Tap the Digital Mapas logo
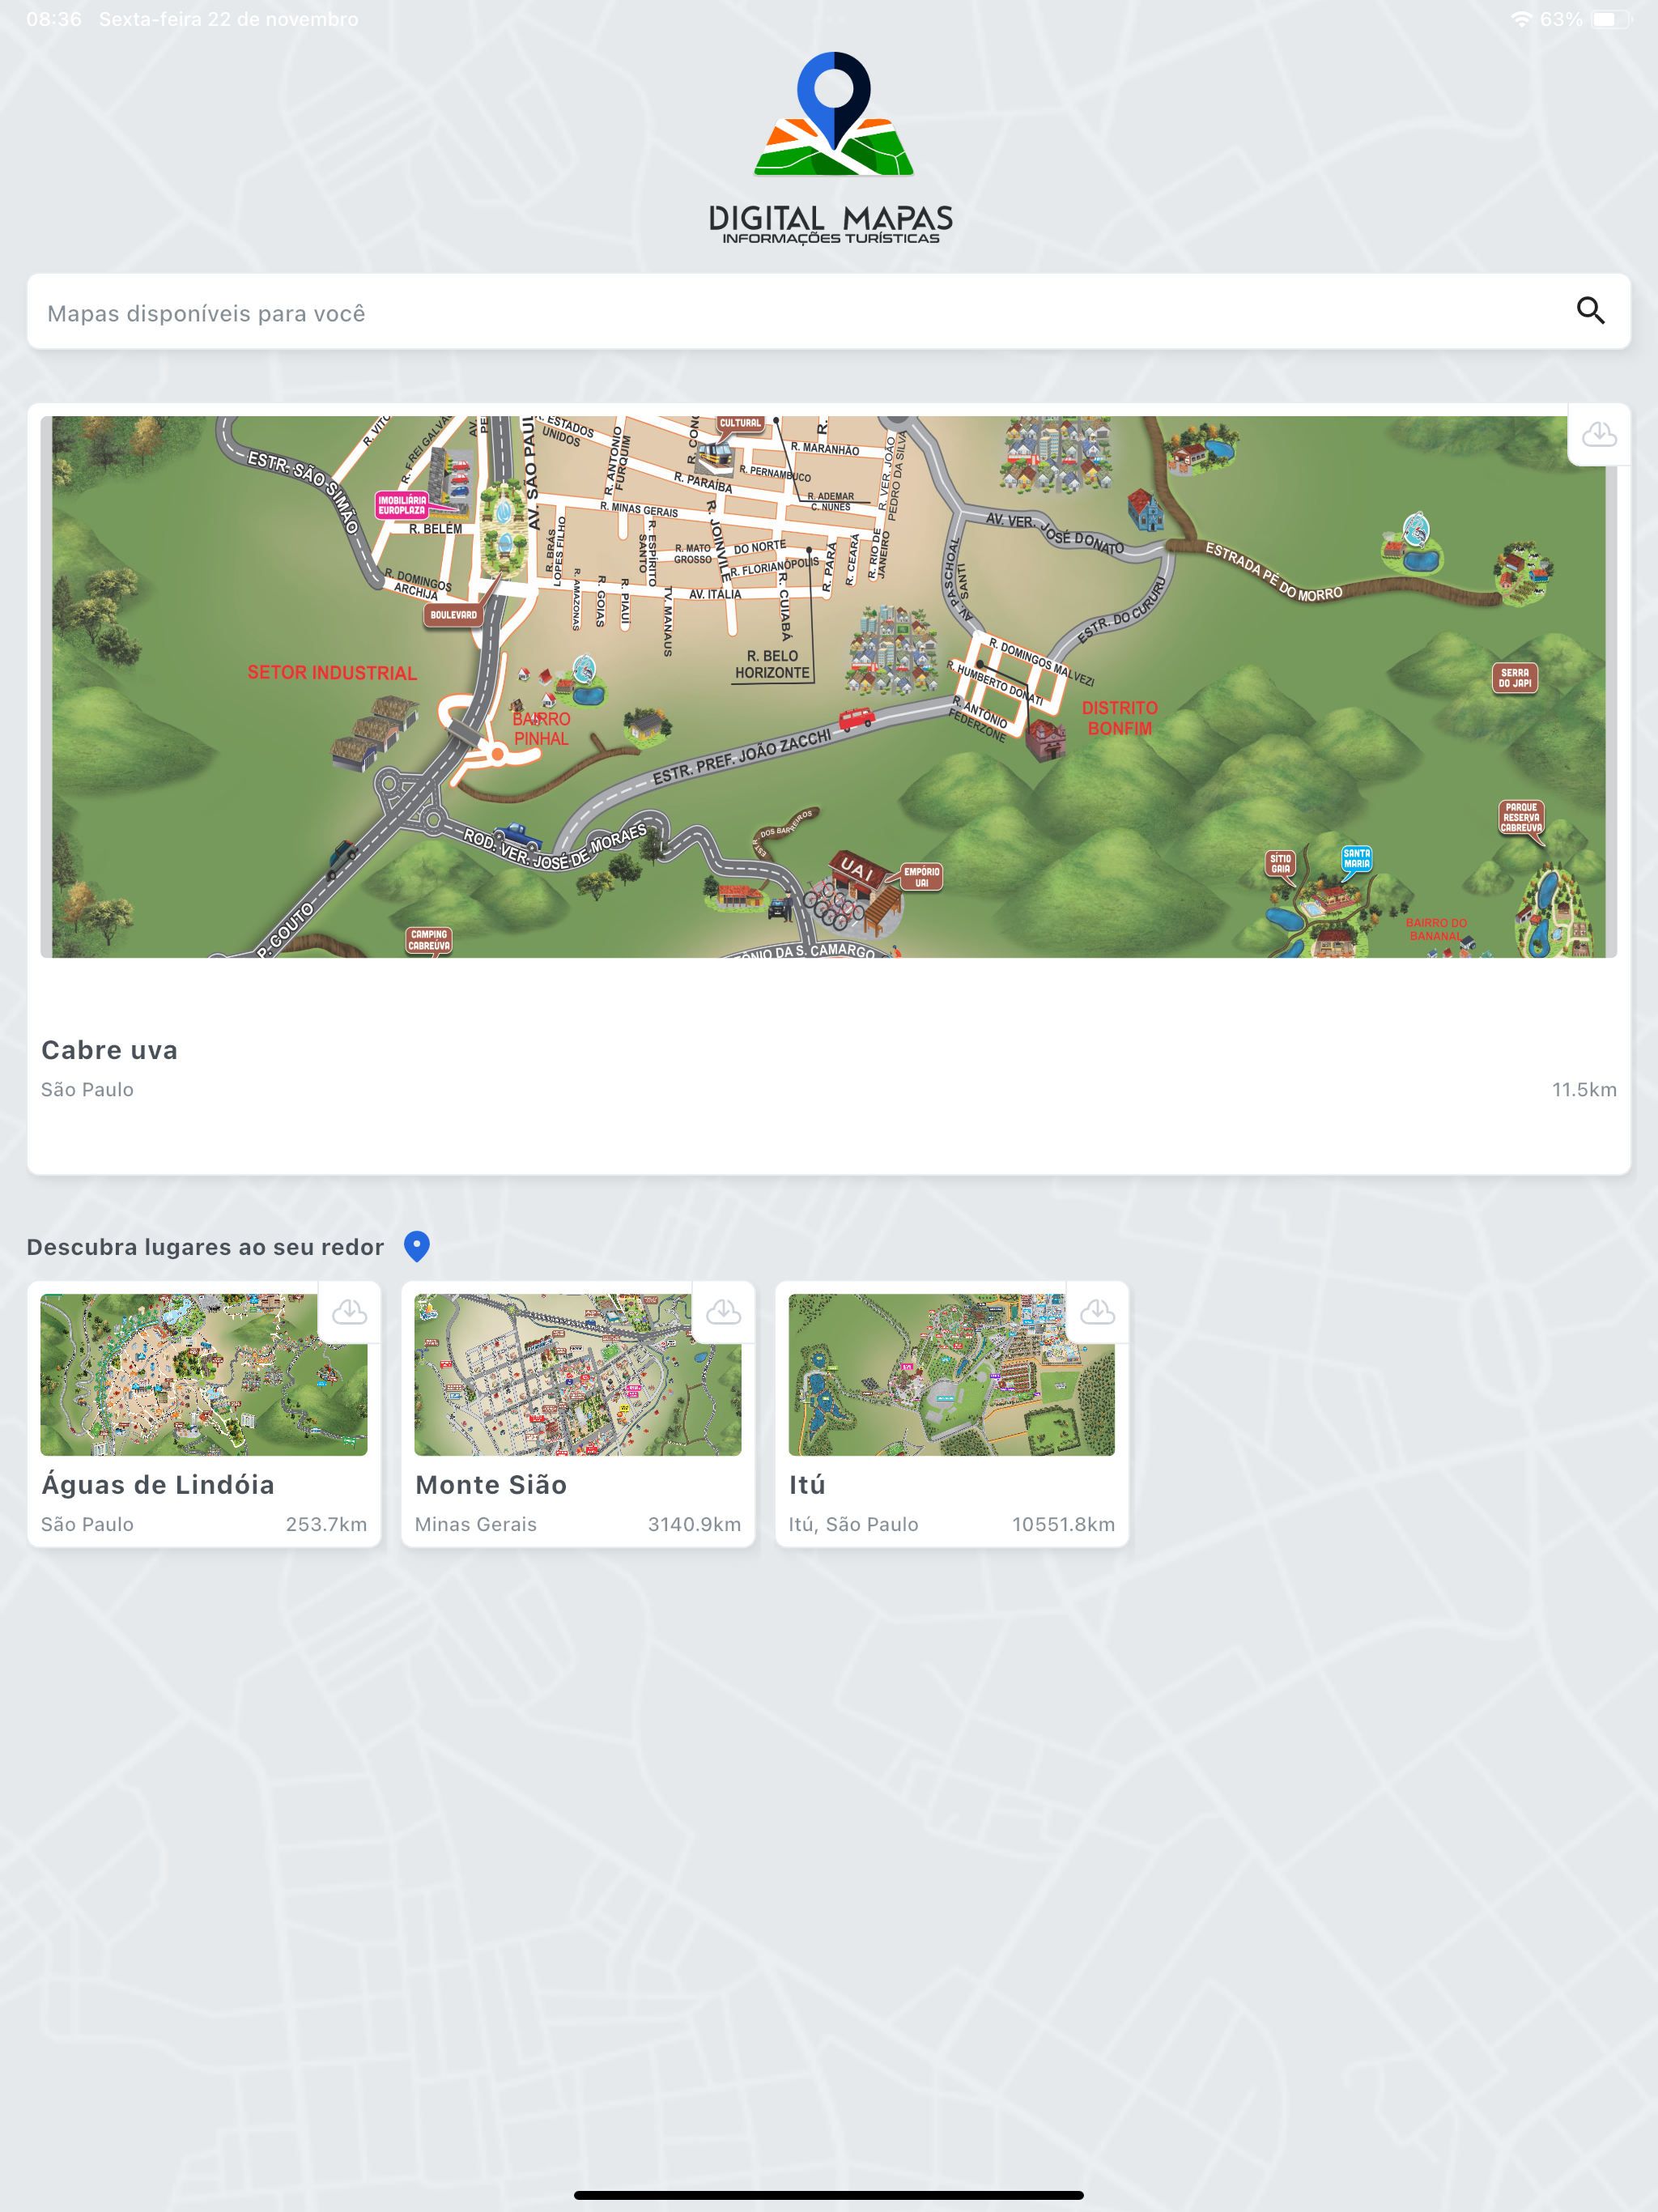The image size is (1658, 2212). pos(831,147)
